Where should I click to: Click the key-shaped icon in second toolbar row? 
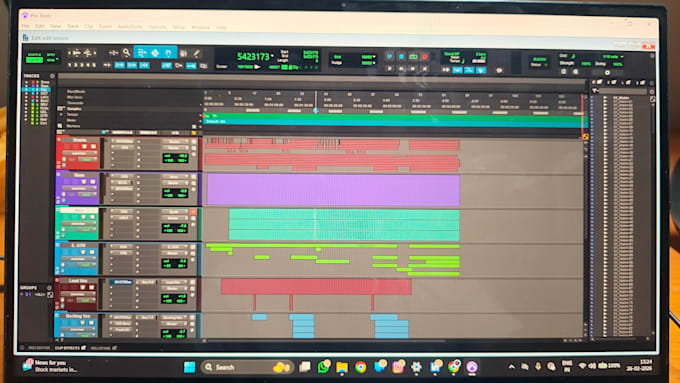click(178, 66)
